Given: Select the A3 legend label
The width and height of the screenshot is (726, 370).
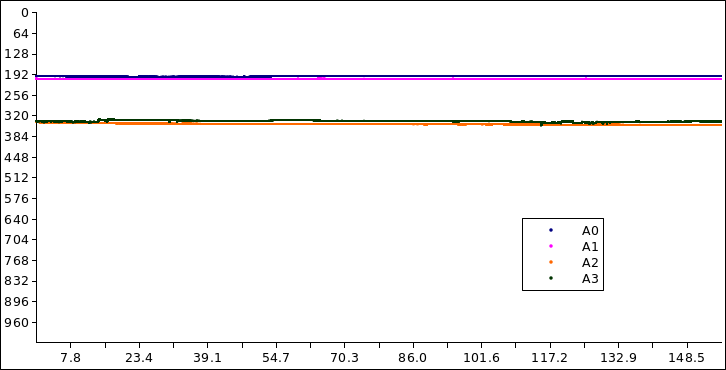Looking at the screenshot, I should (x=590, y=279).
